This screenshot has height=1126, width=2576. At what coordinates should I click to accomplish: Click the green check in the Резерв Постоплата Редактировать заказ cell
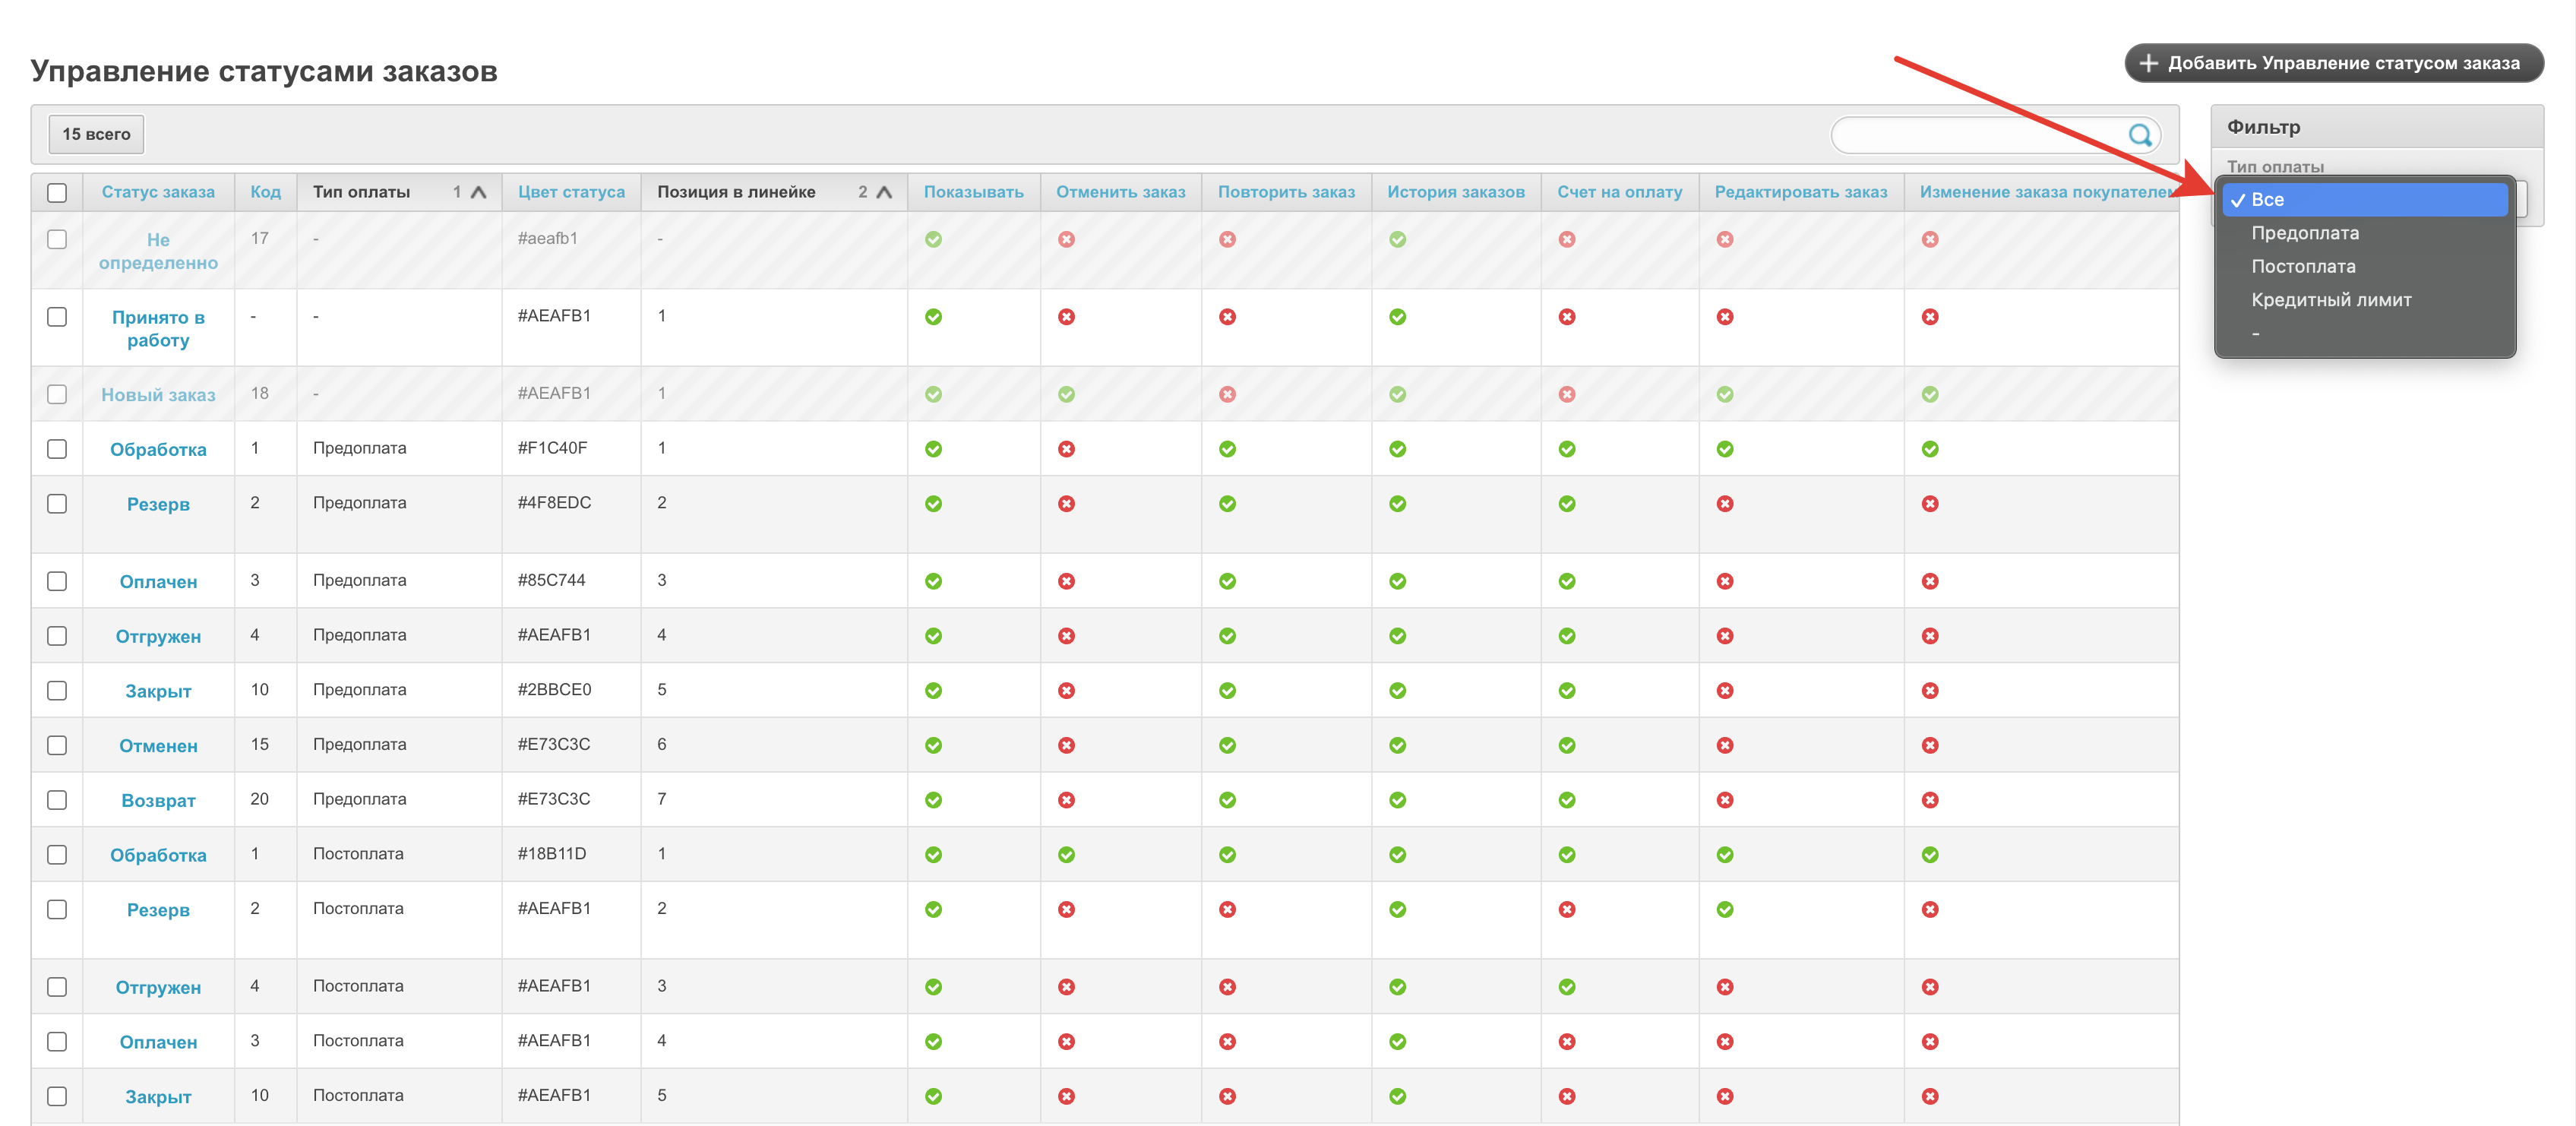(x=1724, y=909)
